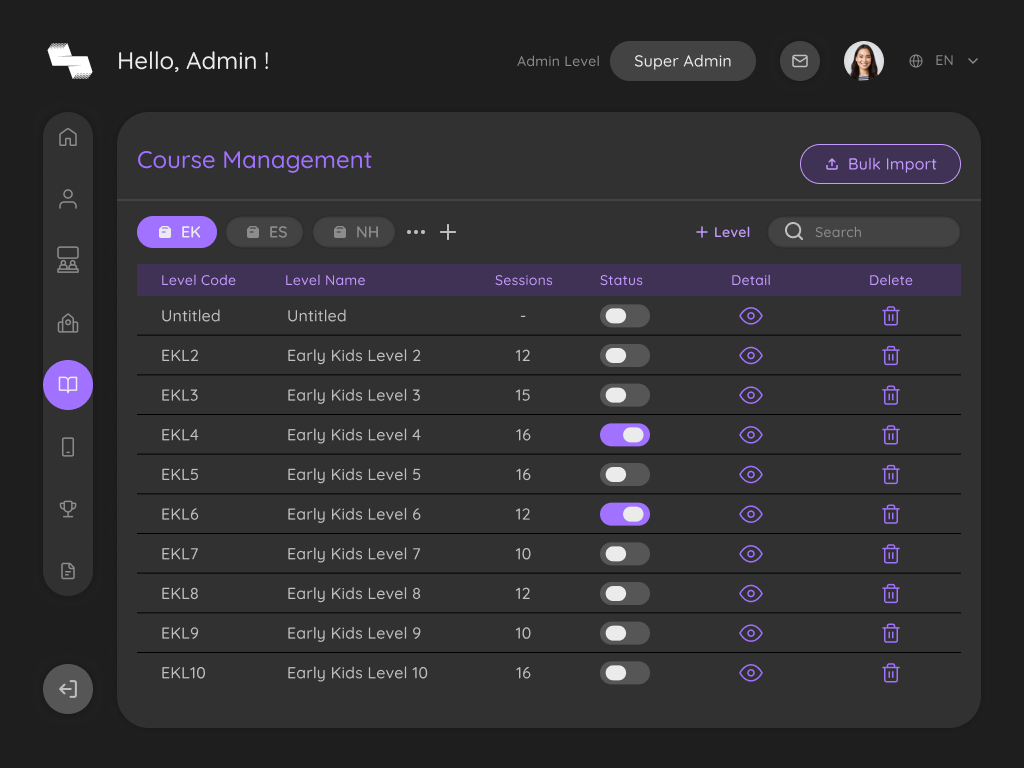Click the EKL10 level code cell
Viewport: 1024px width, 768px height.
(183, 673)
